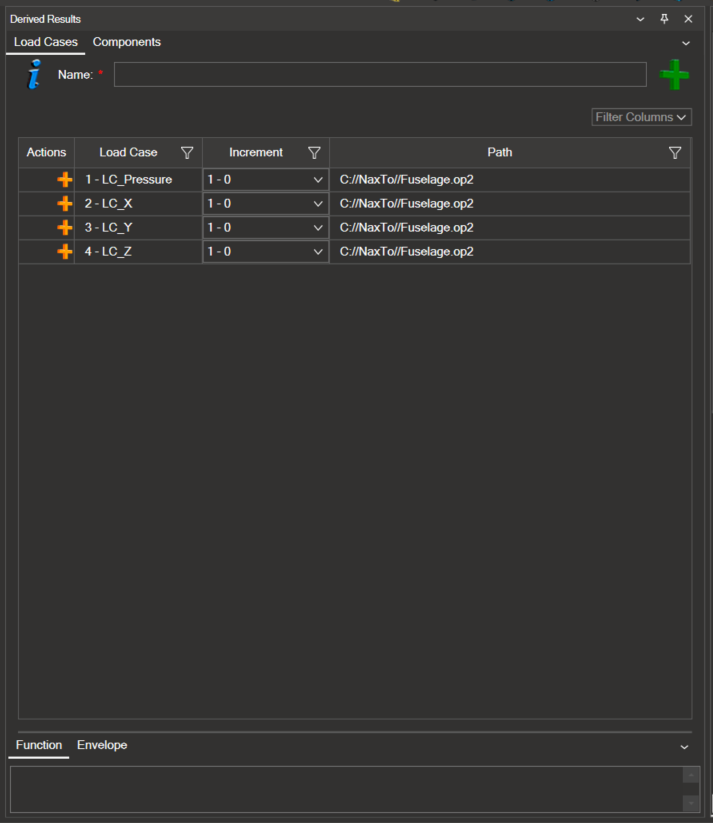Image resolution: width=713 pixels, height=823 pixels.
Task: Expand Increment dropdown for LC_Z row
Action: tap(318, 252)
